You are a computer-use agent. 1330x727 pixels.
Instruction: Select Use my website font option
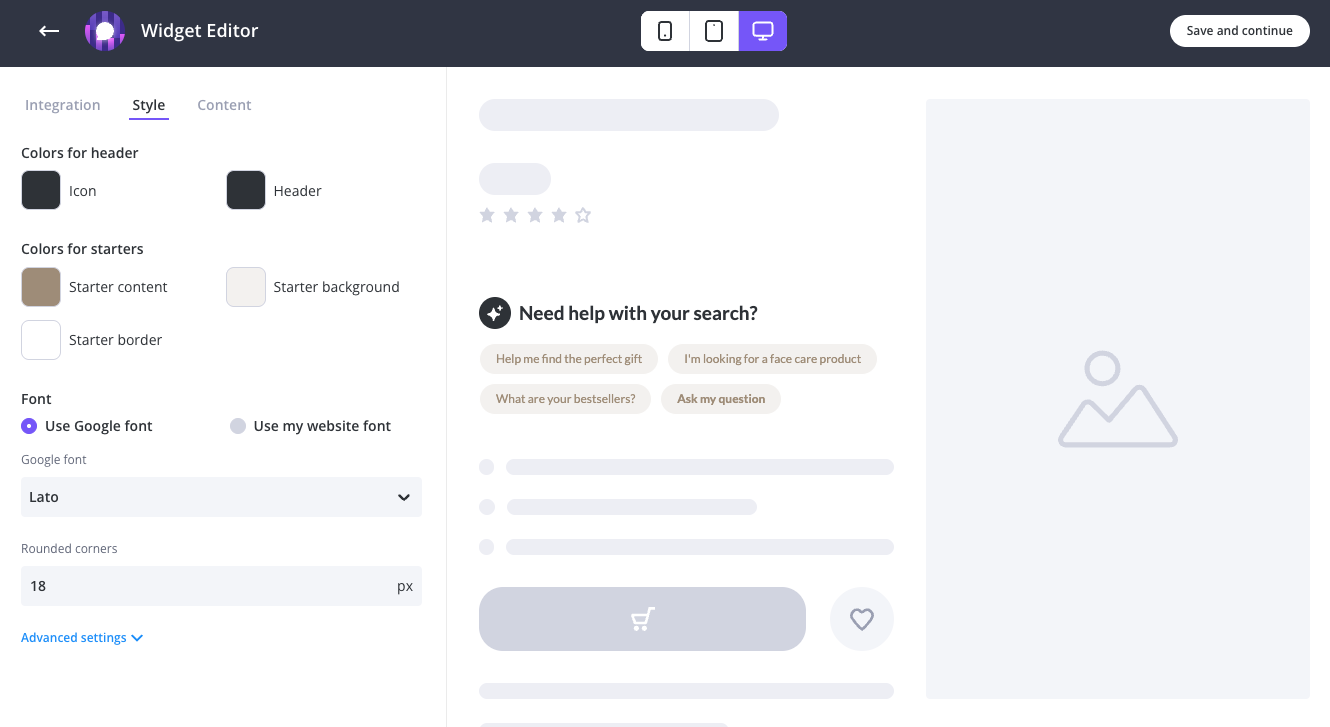[x=238, y=426]
